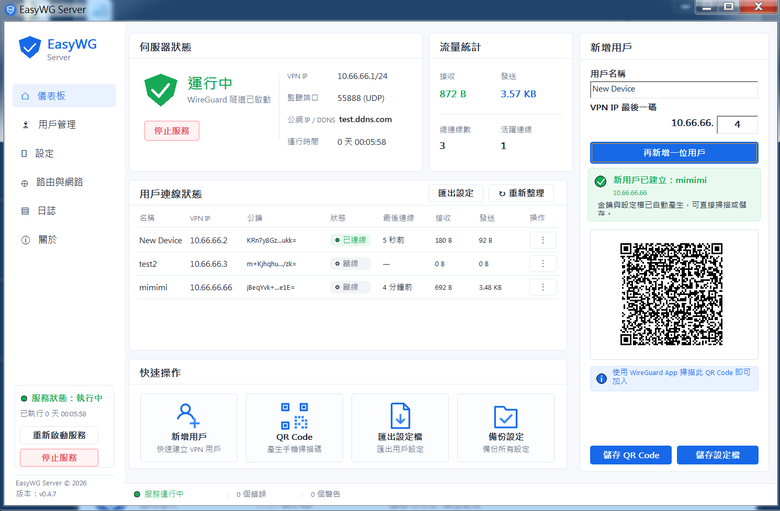Click the generated QR code image

click(x=672, y=294)
